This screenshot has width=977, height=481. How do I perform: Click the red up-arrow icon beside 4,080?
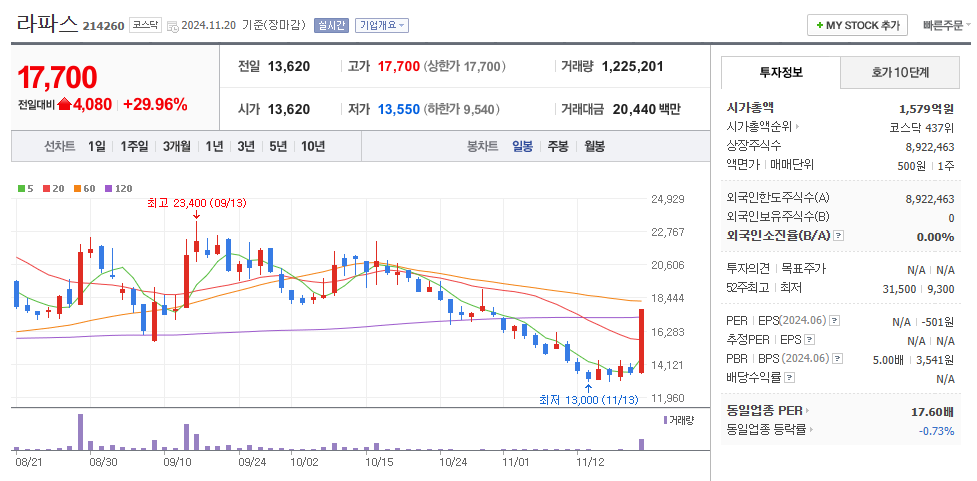click(64, 105)
